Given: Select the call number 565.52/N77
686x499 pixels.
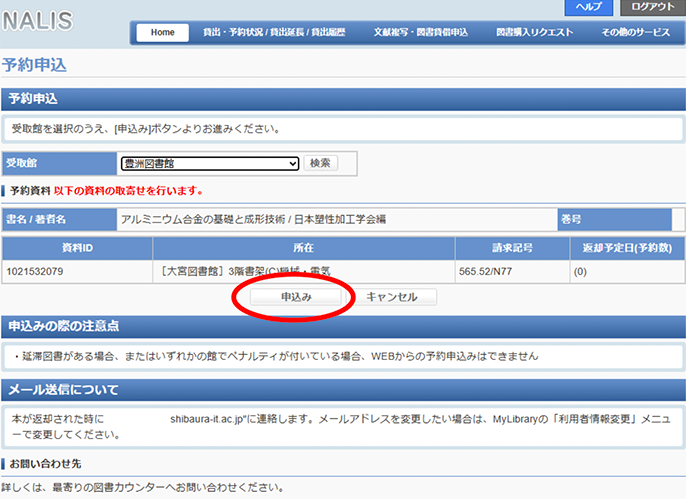Looking at the screenshot, I should 488,271.
